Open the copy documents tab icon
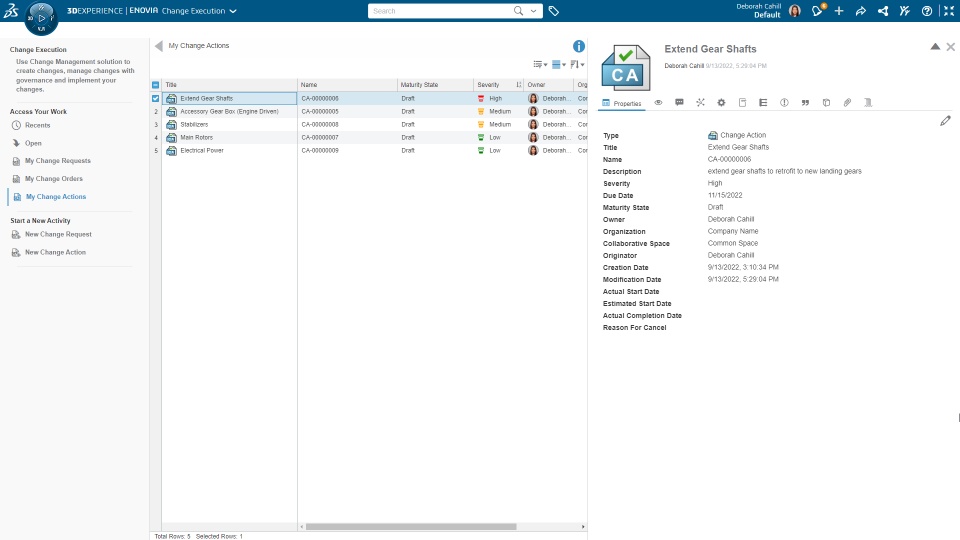Image resolution: width=960 pixels, height=540 pixels. [x=826, y=102]
